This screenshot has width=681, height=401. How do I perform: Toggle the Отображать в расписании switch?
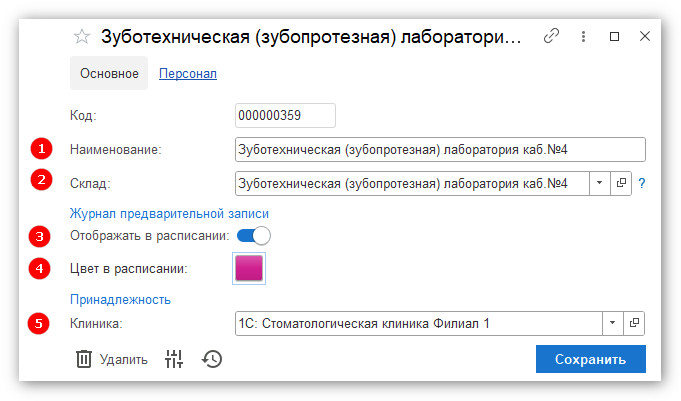pos(254,236)
